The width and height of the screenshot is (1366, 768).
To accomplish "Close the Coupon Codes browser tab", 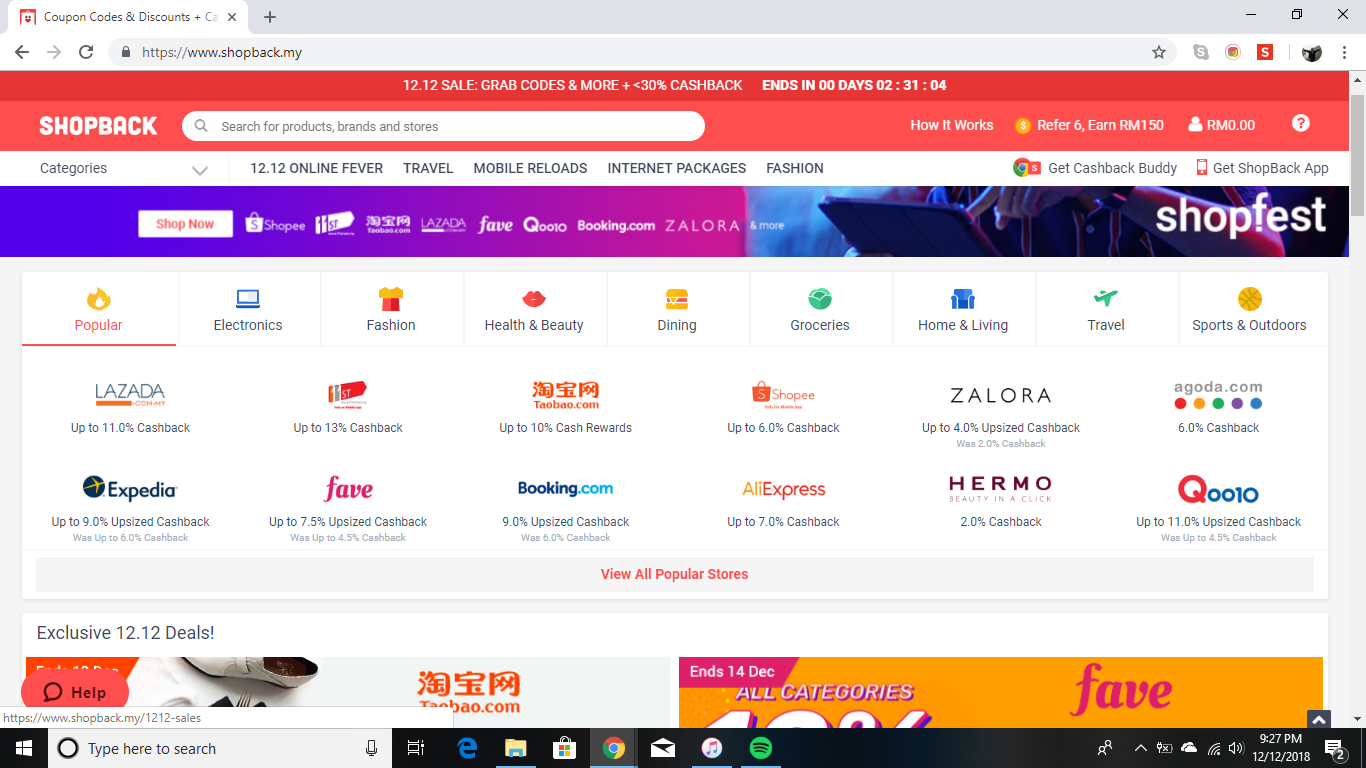I will coord(231,17).
